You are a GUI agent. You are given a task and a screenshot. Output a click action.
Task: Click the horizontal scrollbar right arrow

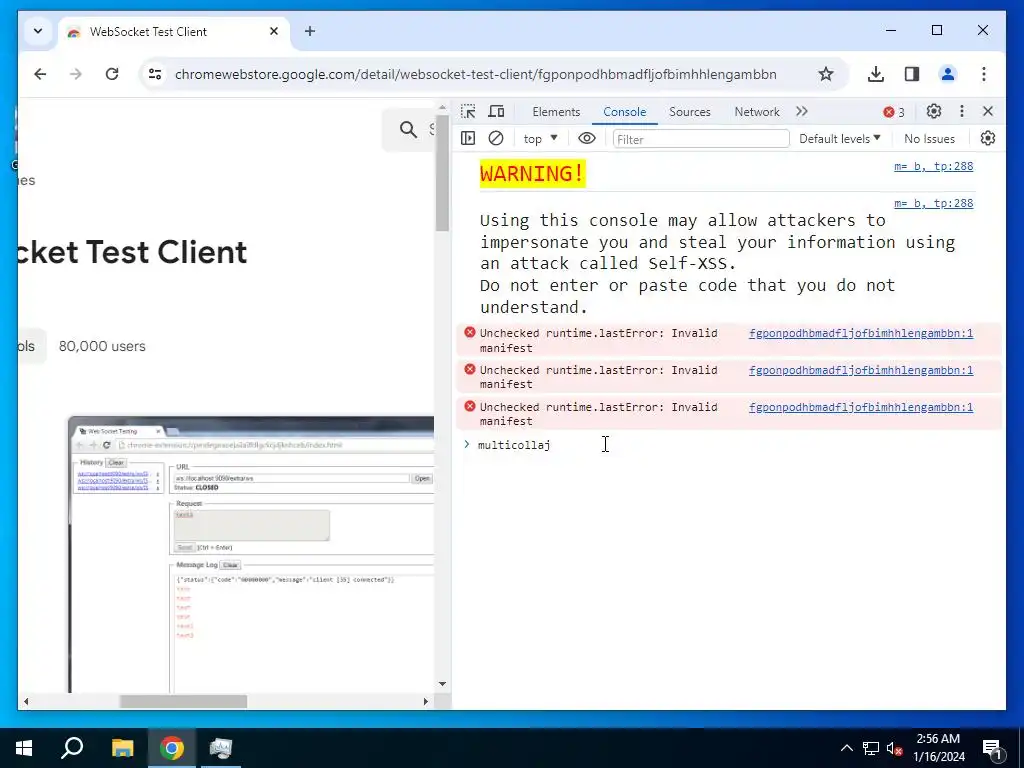pos(425,701)
